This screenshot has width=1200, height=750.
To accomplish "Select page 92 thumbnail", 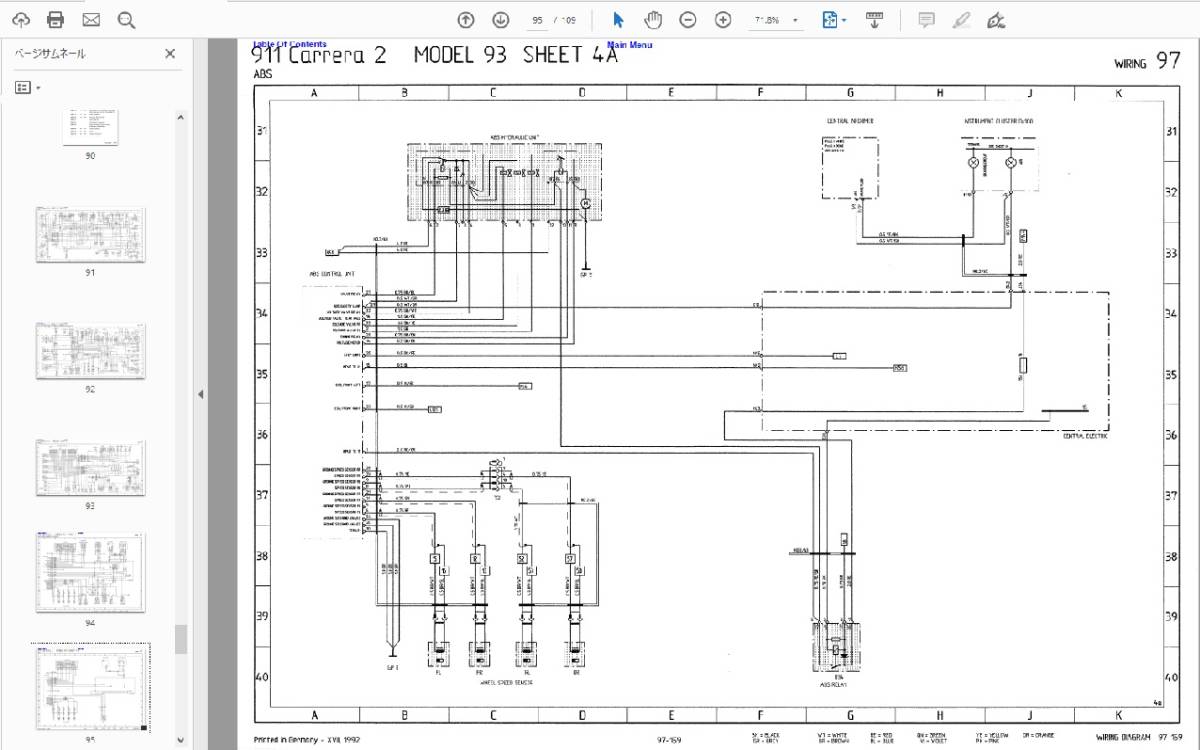I will pos(90,351).
